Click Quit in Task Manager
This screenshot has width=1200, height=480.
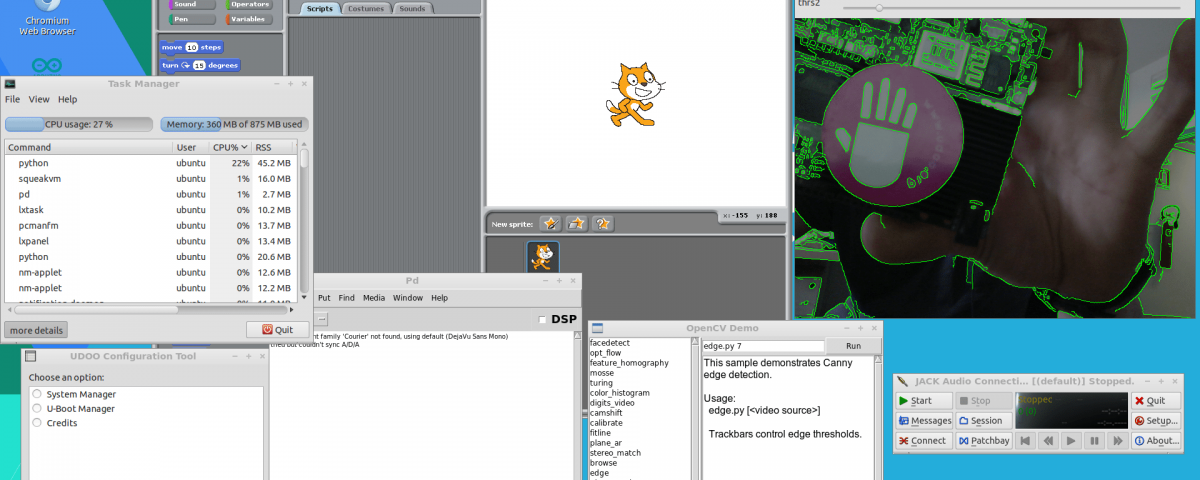click(x=277, y=330)
